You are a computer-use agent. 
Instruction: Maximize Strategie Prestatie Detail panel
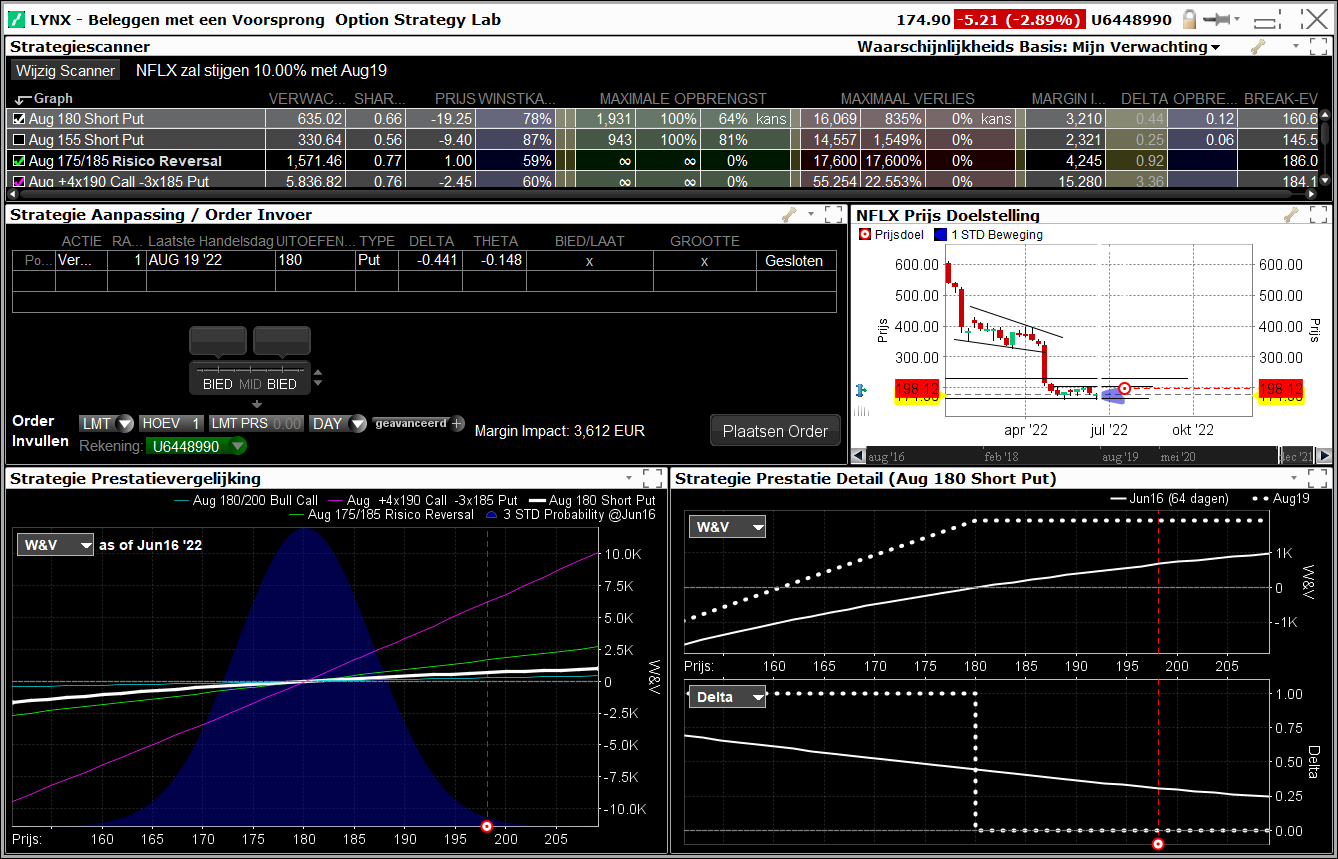(1320, 478)
